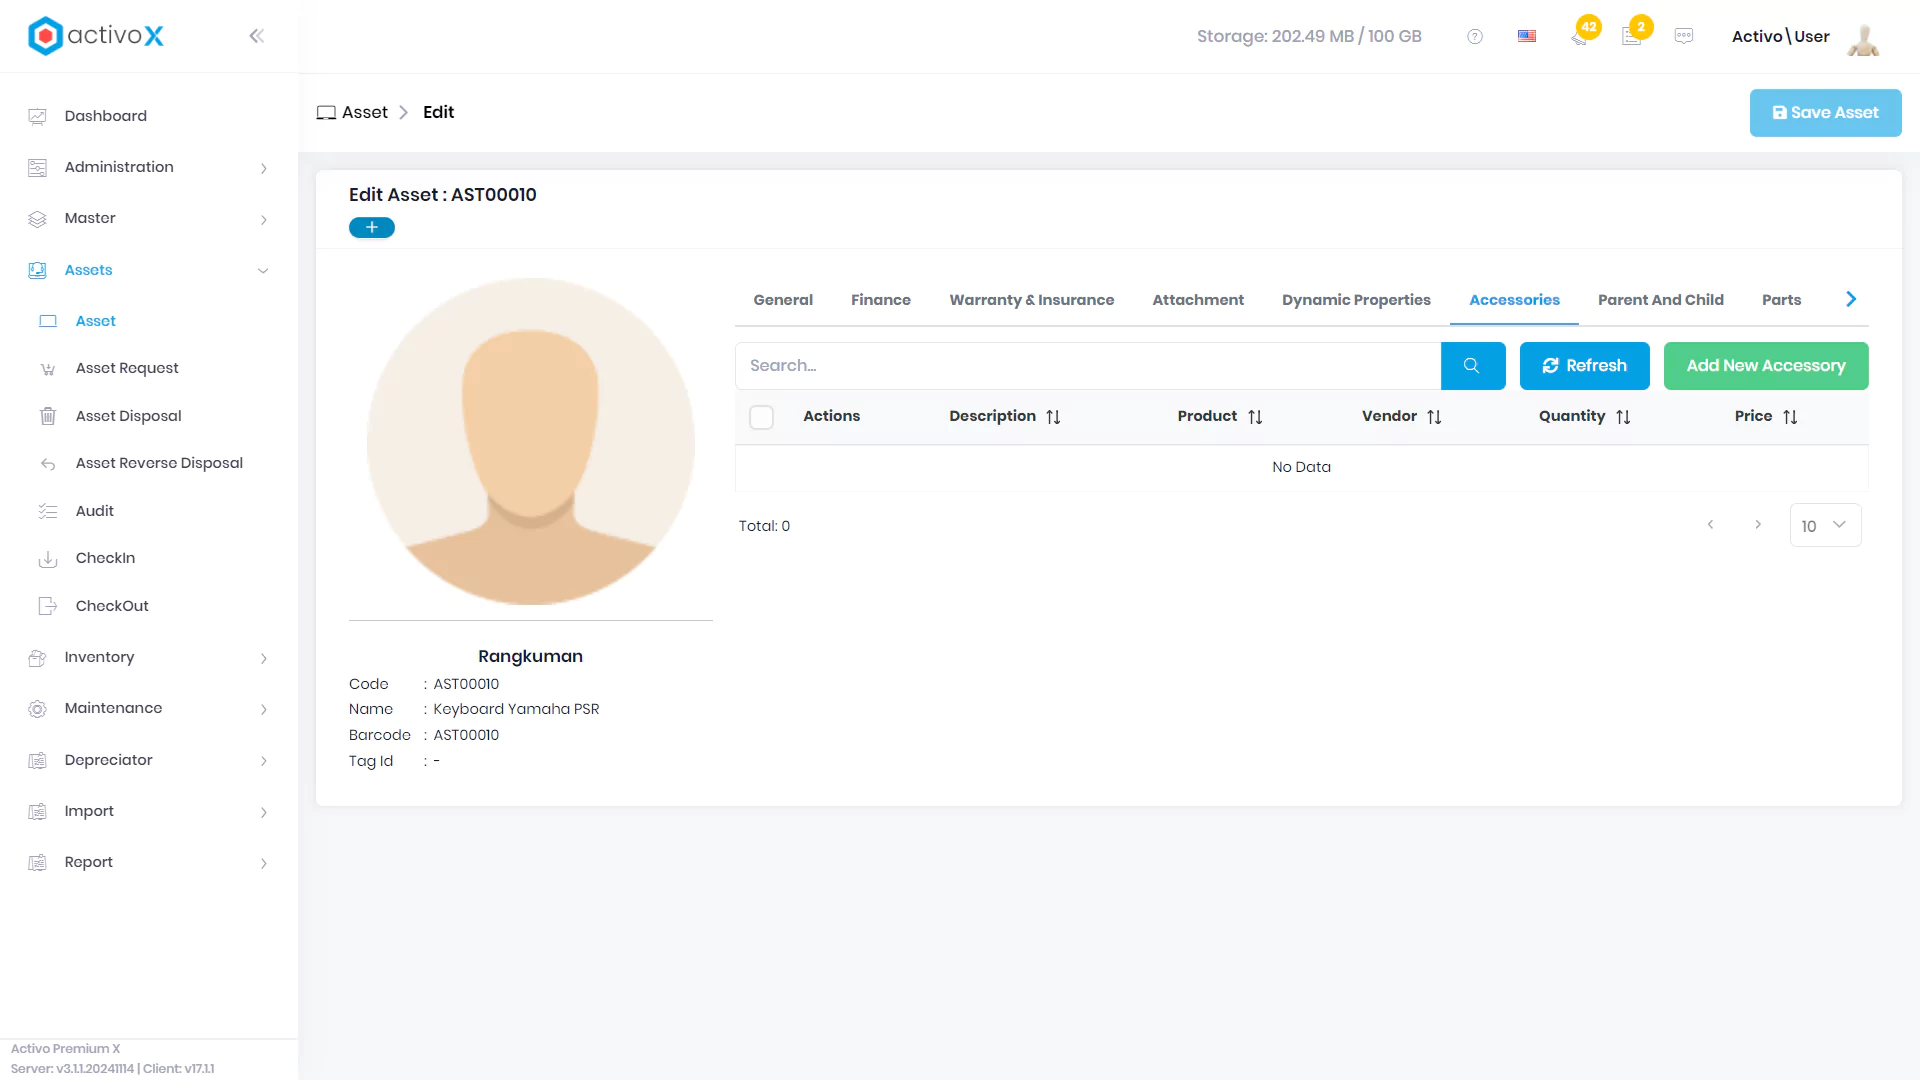The height and width of the screenshot is (1080, 1920).
Task: Click the Asset Reverse Disposal arrow icon
Action: click(48, 464)
